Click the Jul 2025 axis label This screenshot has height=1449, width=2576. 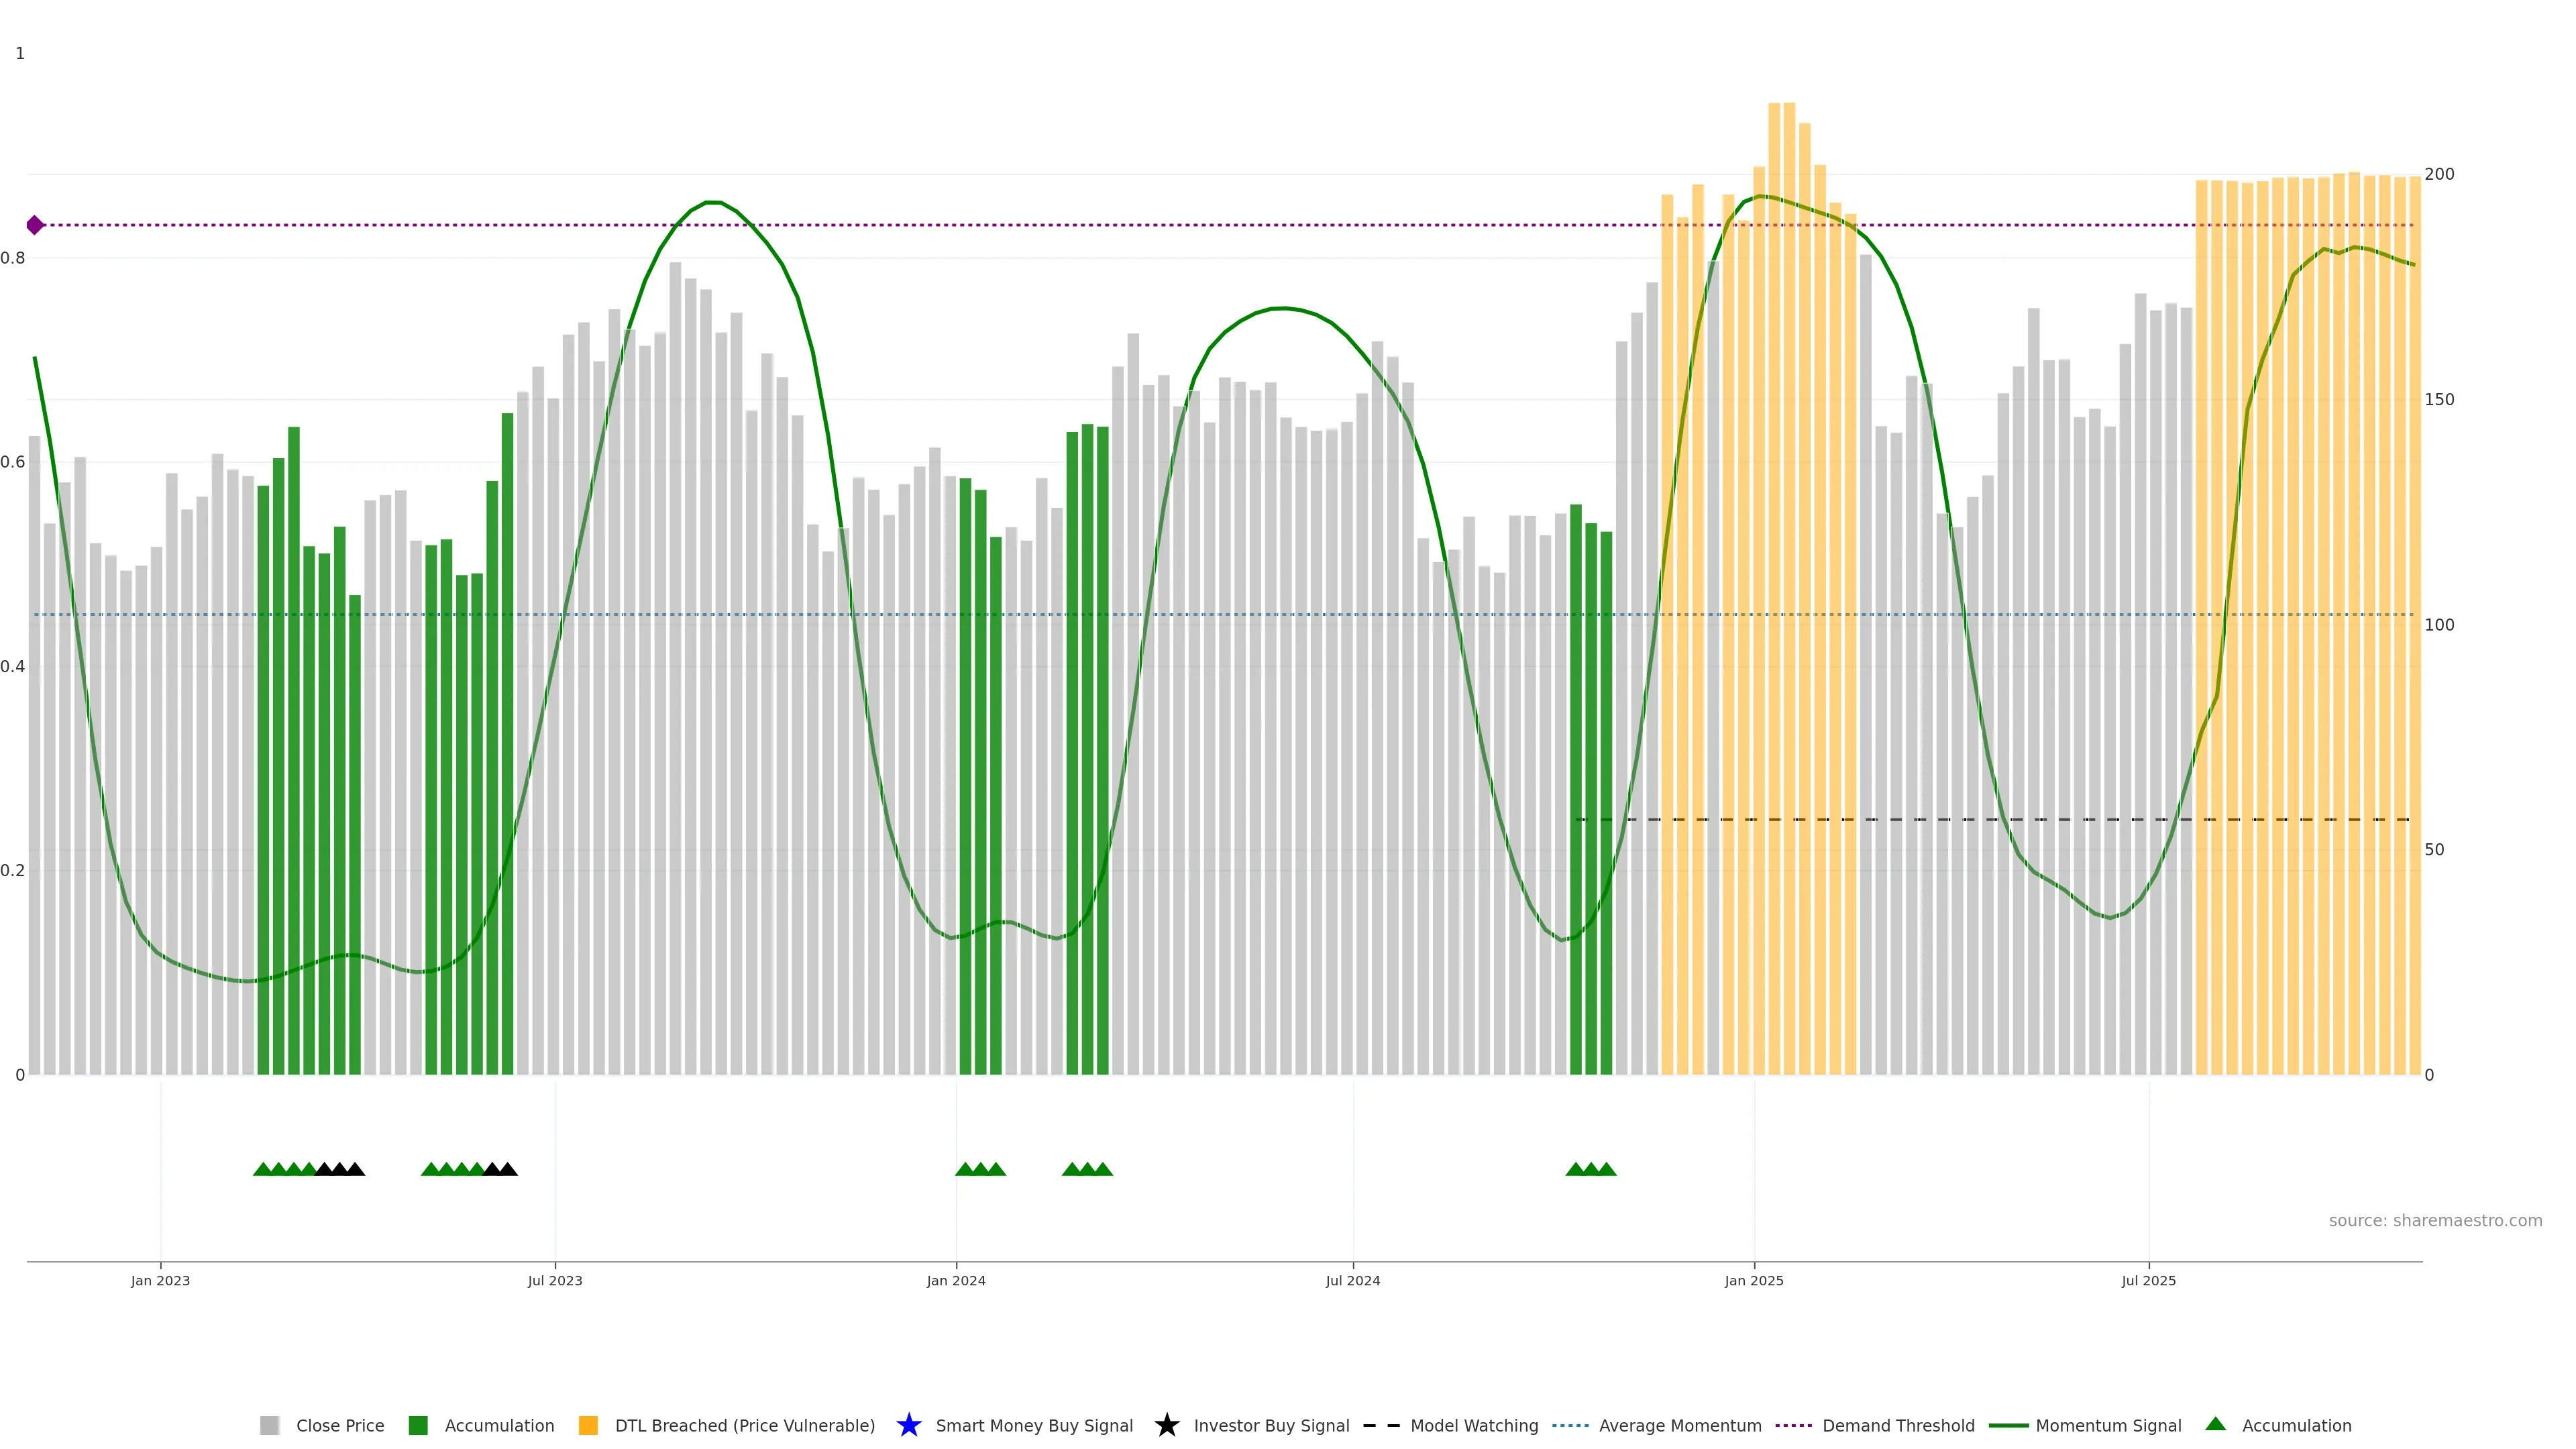(x=2149, y=1280)
